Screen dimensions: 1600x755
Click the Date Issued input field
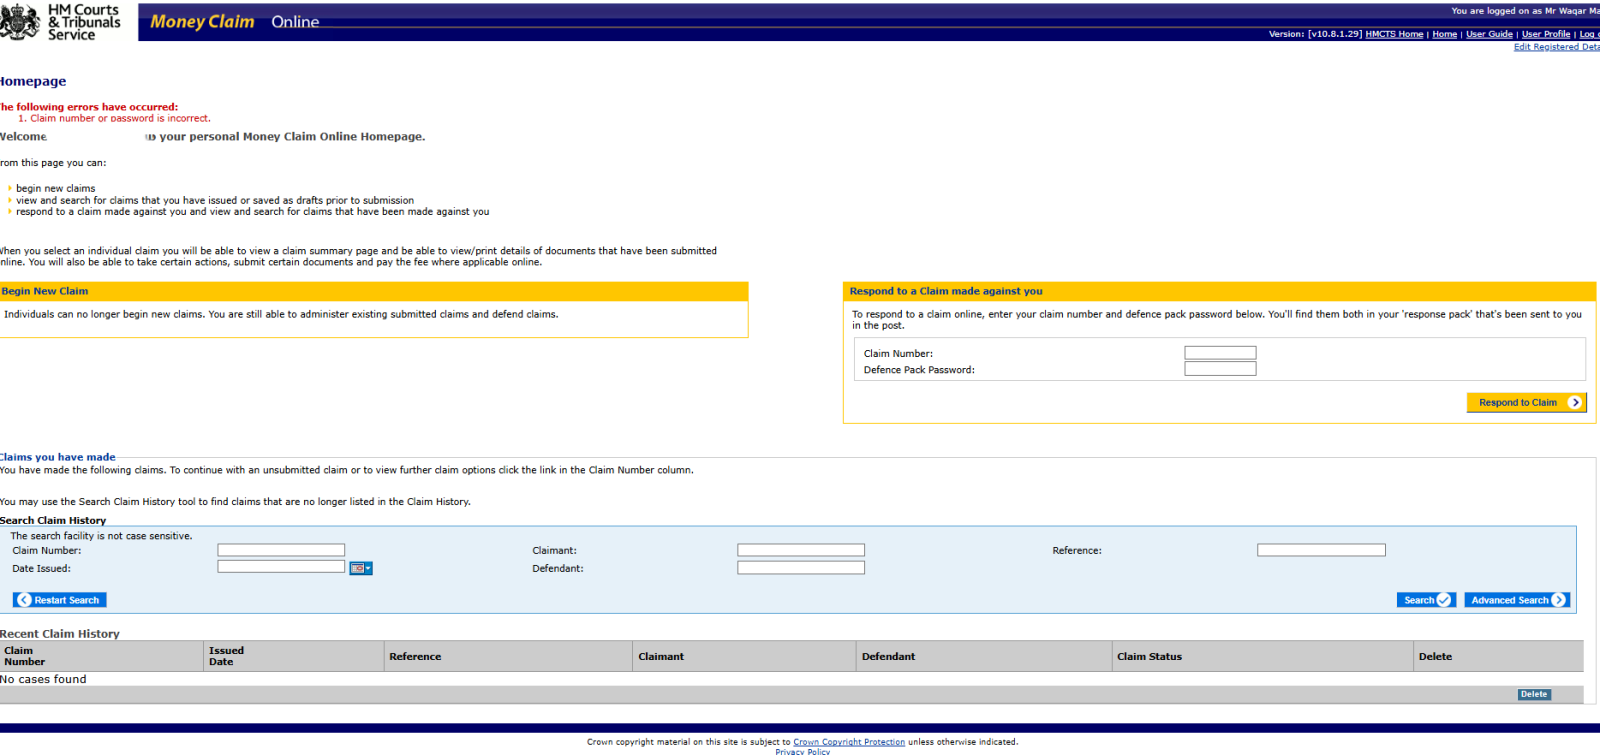click(x=281, y=567)
